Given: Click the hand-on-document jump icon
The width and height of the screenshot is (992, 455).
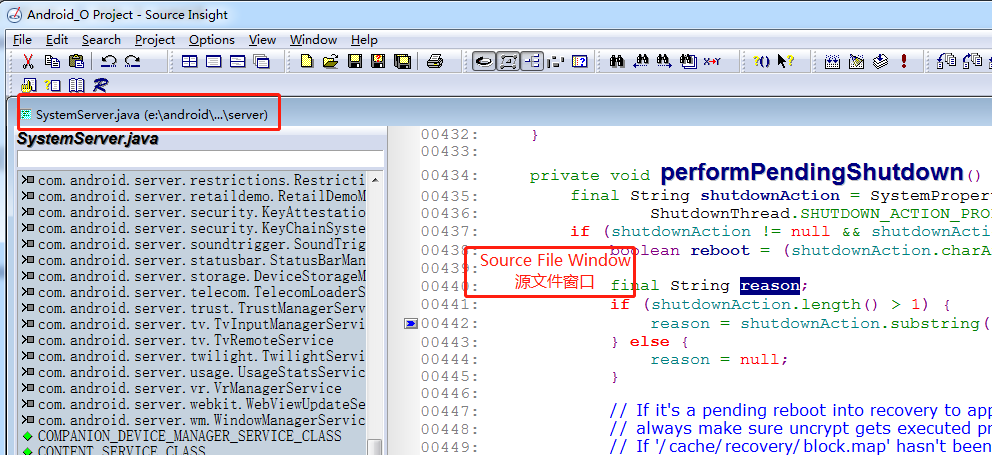Looking at the screenshot, I should tap(28, 85).
